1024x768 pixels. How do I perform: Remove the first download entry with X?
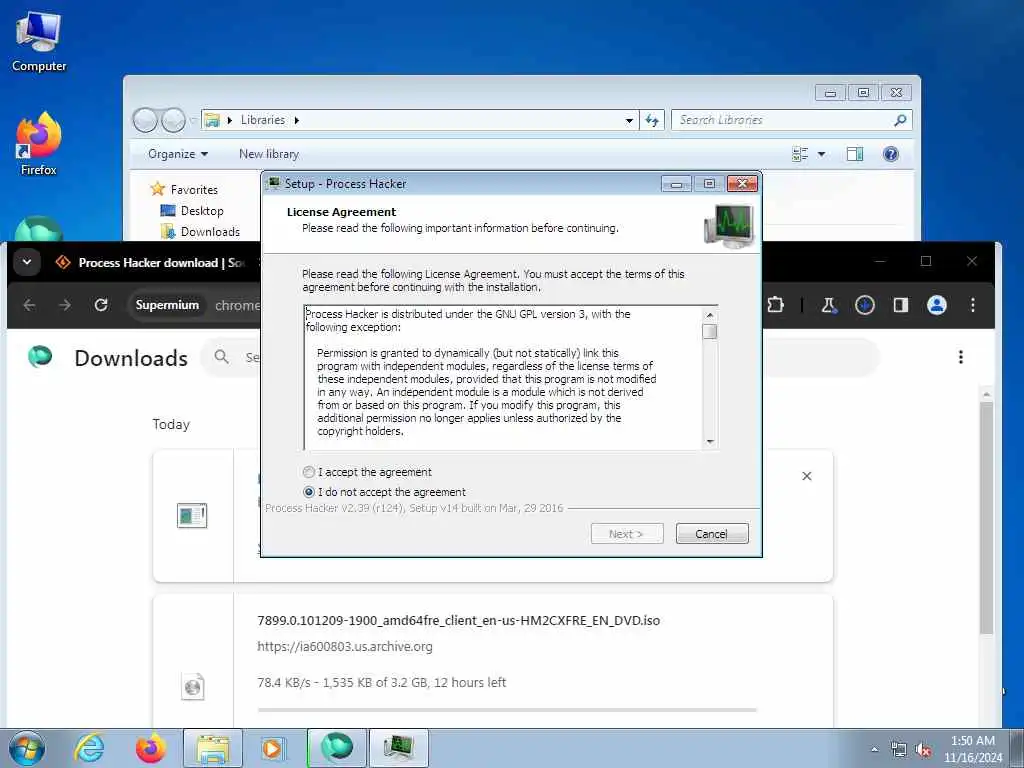(x=807, y=476)
